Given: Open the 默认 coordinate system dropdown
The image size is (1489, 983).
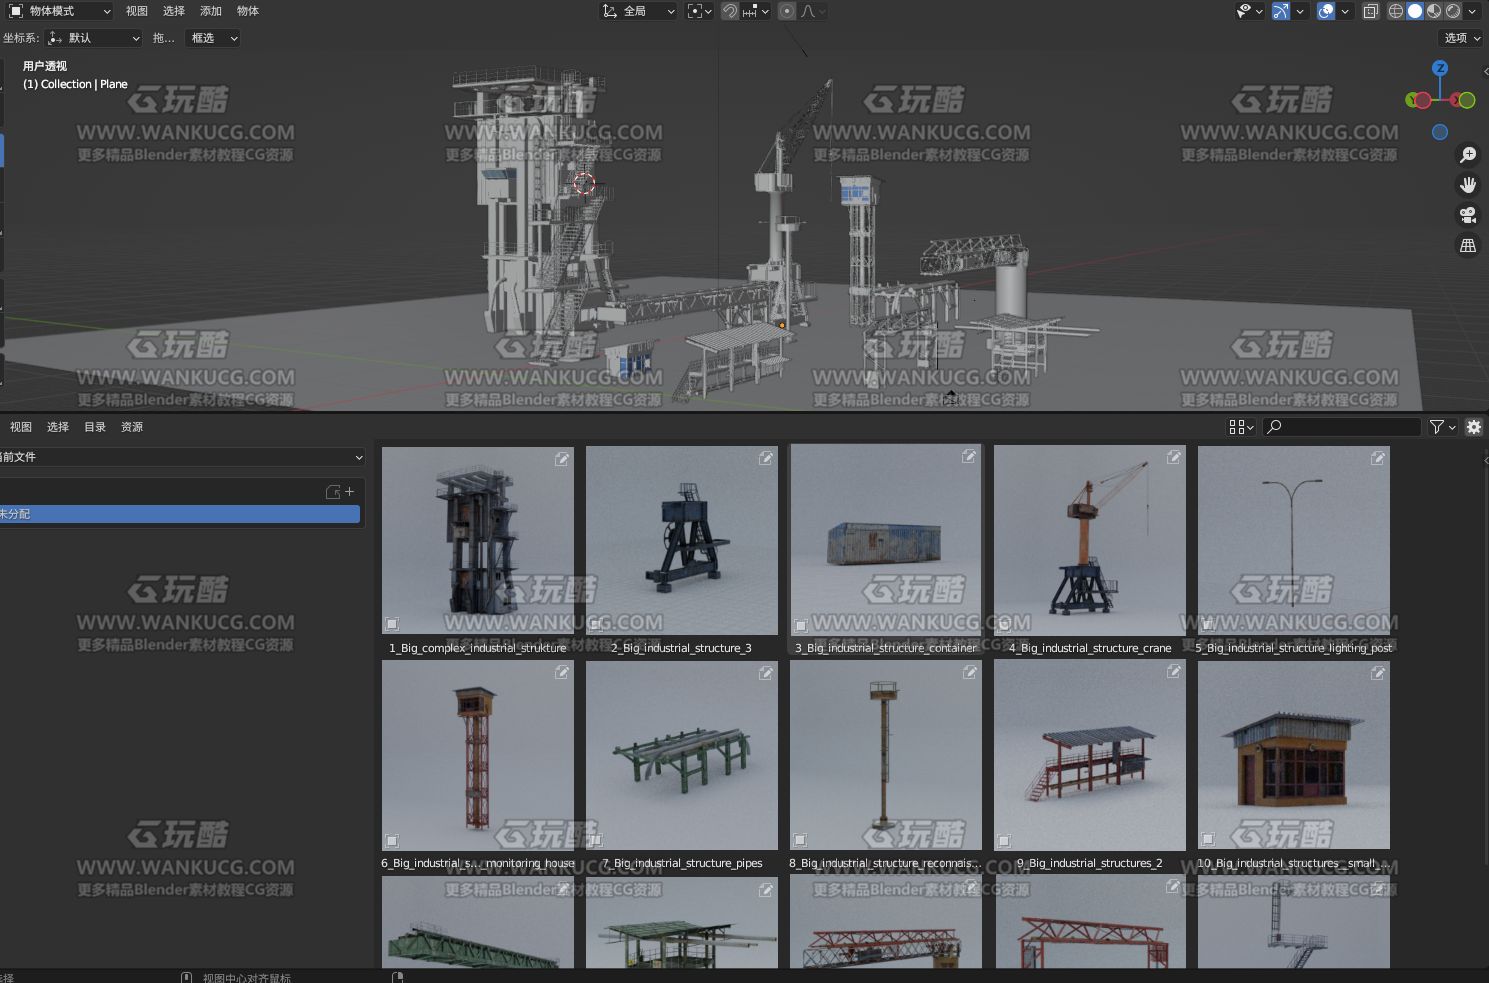Looking at the screenshot, I should click(94, 38).
